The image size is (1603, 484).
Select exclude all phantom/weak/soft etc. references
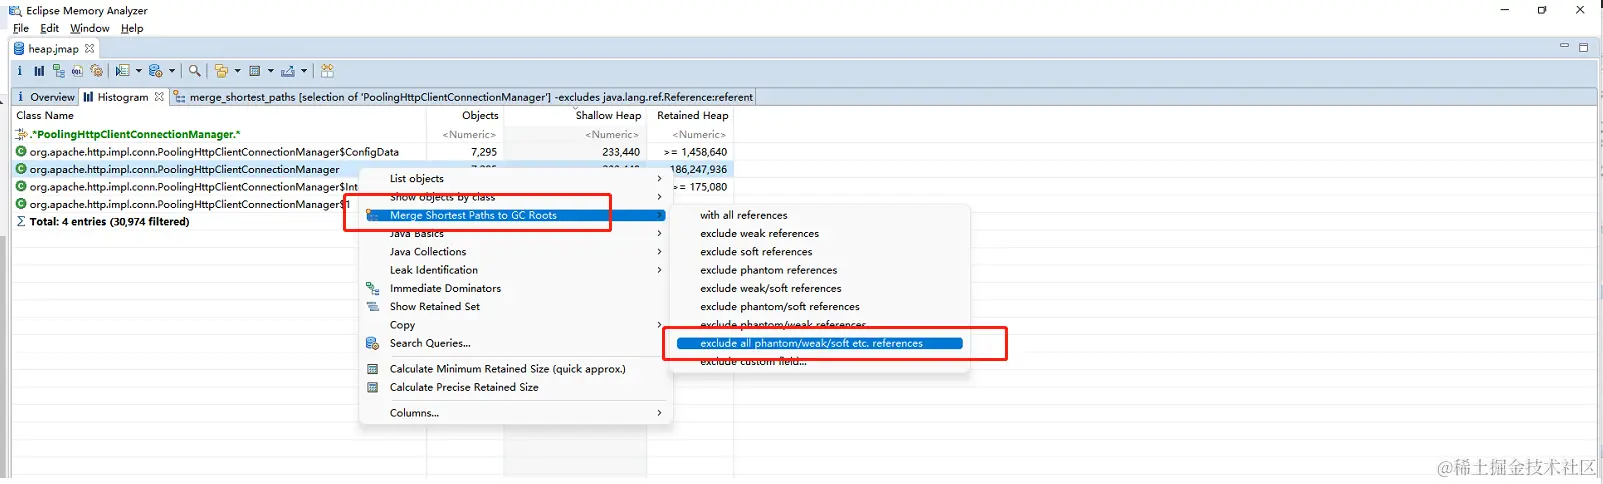click(818, 343)
